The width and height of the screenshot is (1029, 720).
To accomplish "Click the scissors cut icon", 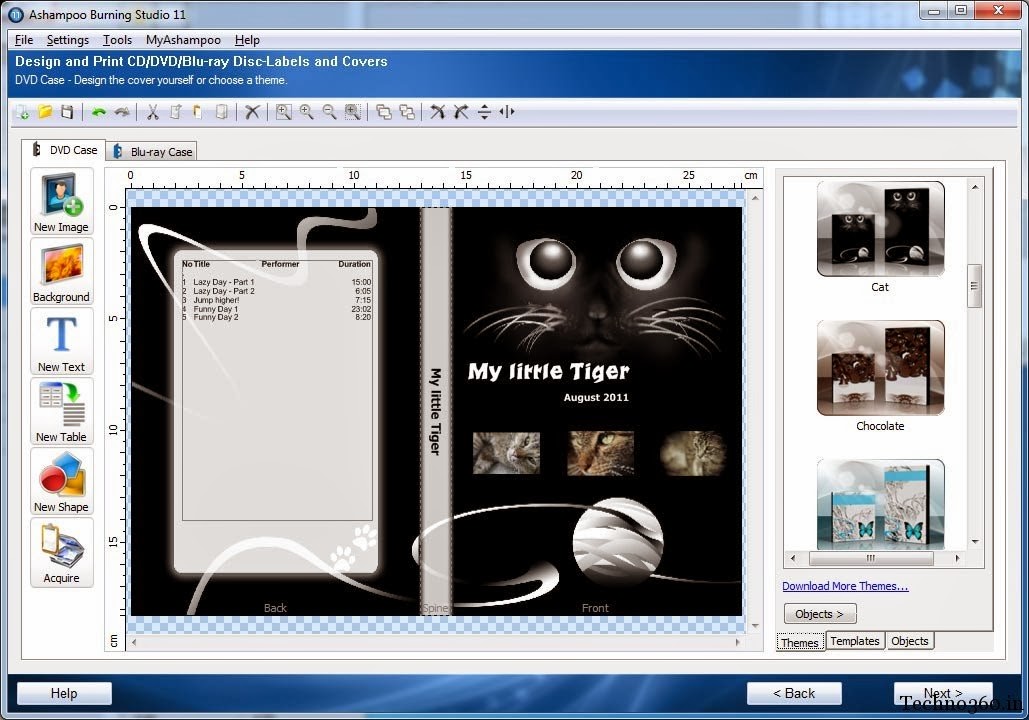I will tap(152, 112).
